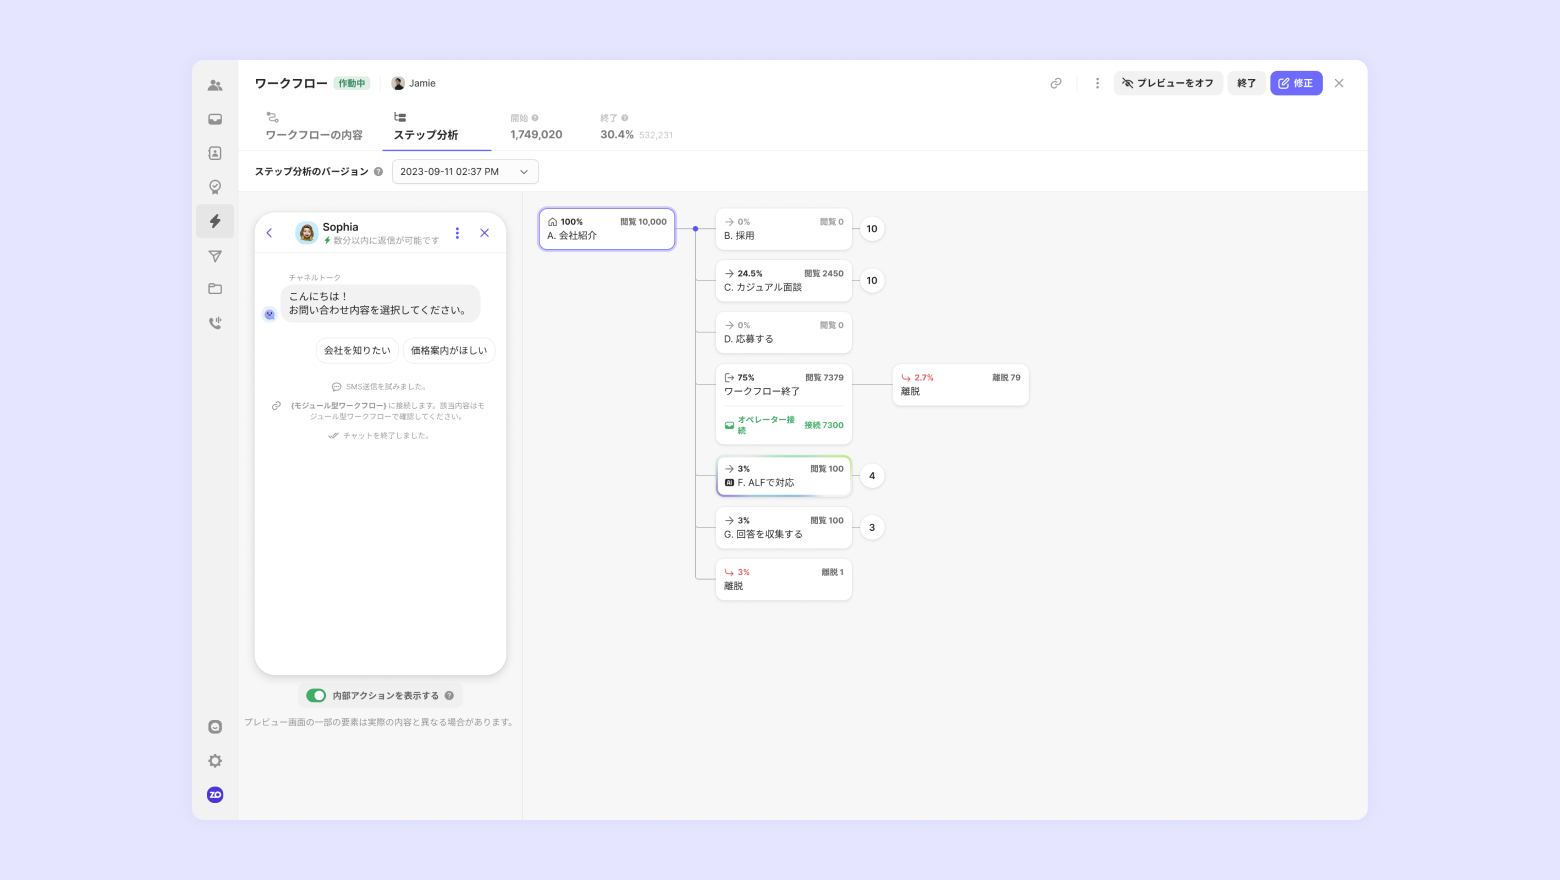Image resolution: width=1560 pixels, height=880 pixels.
Task: Click the help icon next to 開始
Action: point(535,118)
